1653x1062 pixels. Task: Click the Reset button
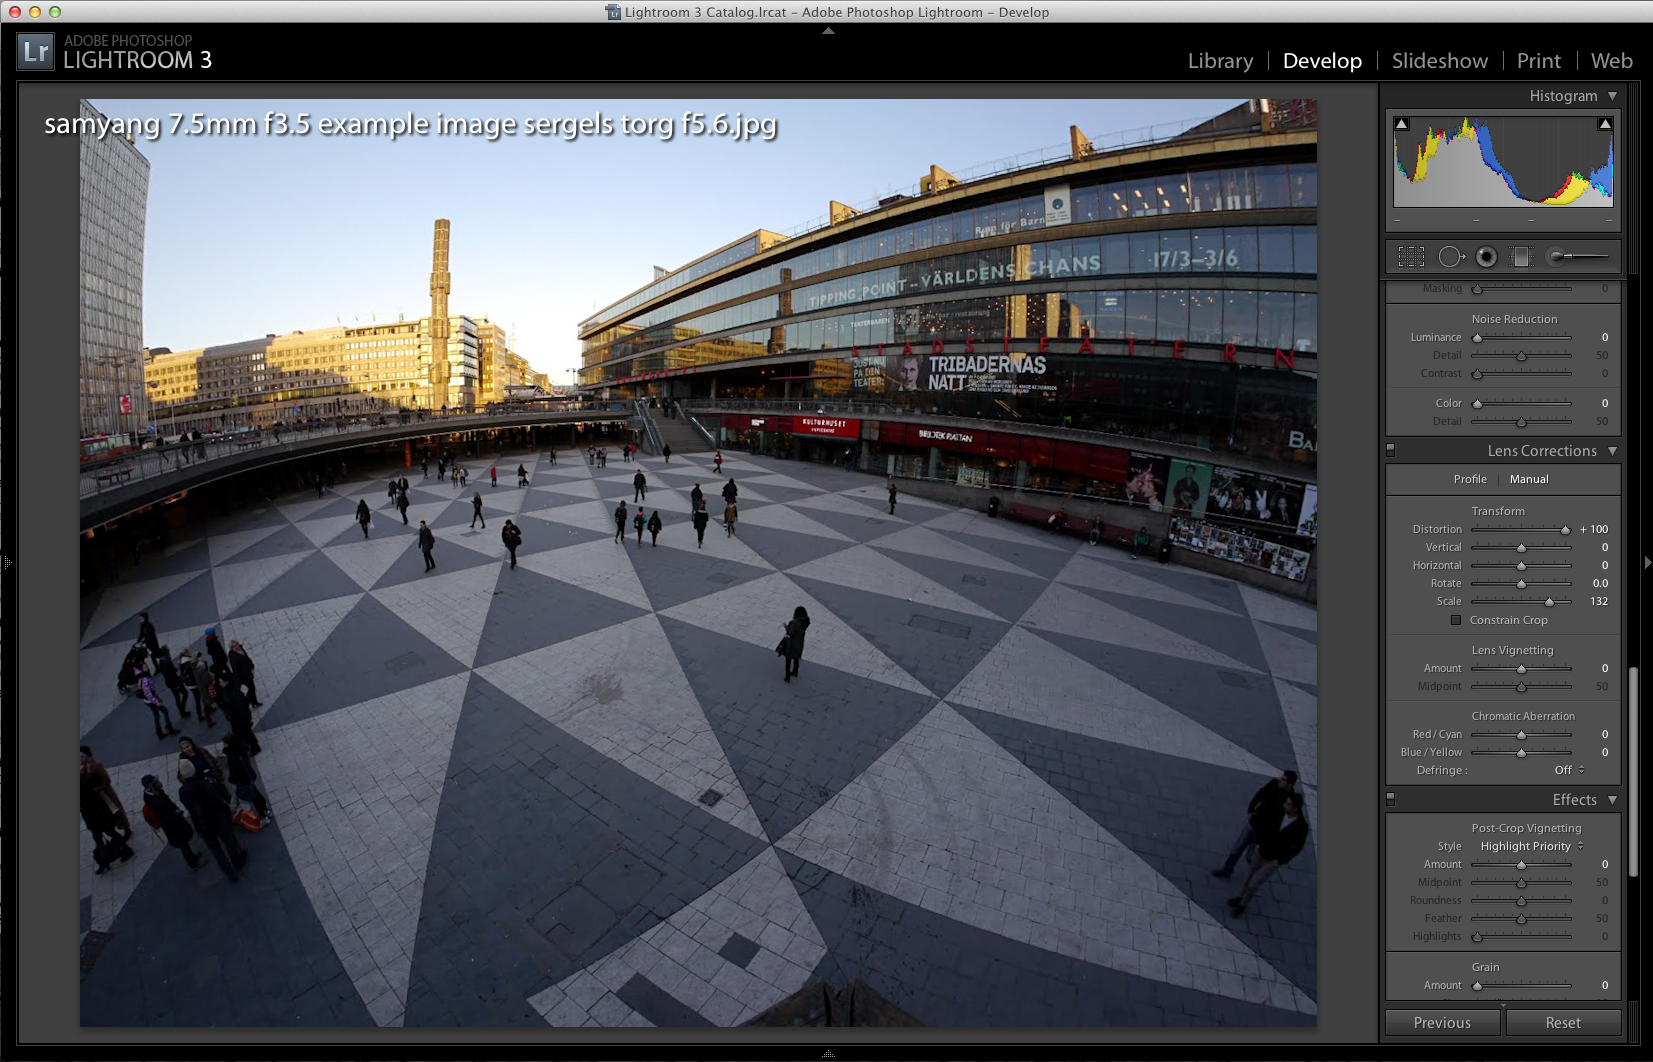point(1563,1023)
